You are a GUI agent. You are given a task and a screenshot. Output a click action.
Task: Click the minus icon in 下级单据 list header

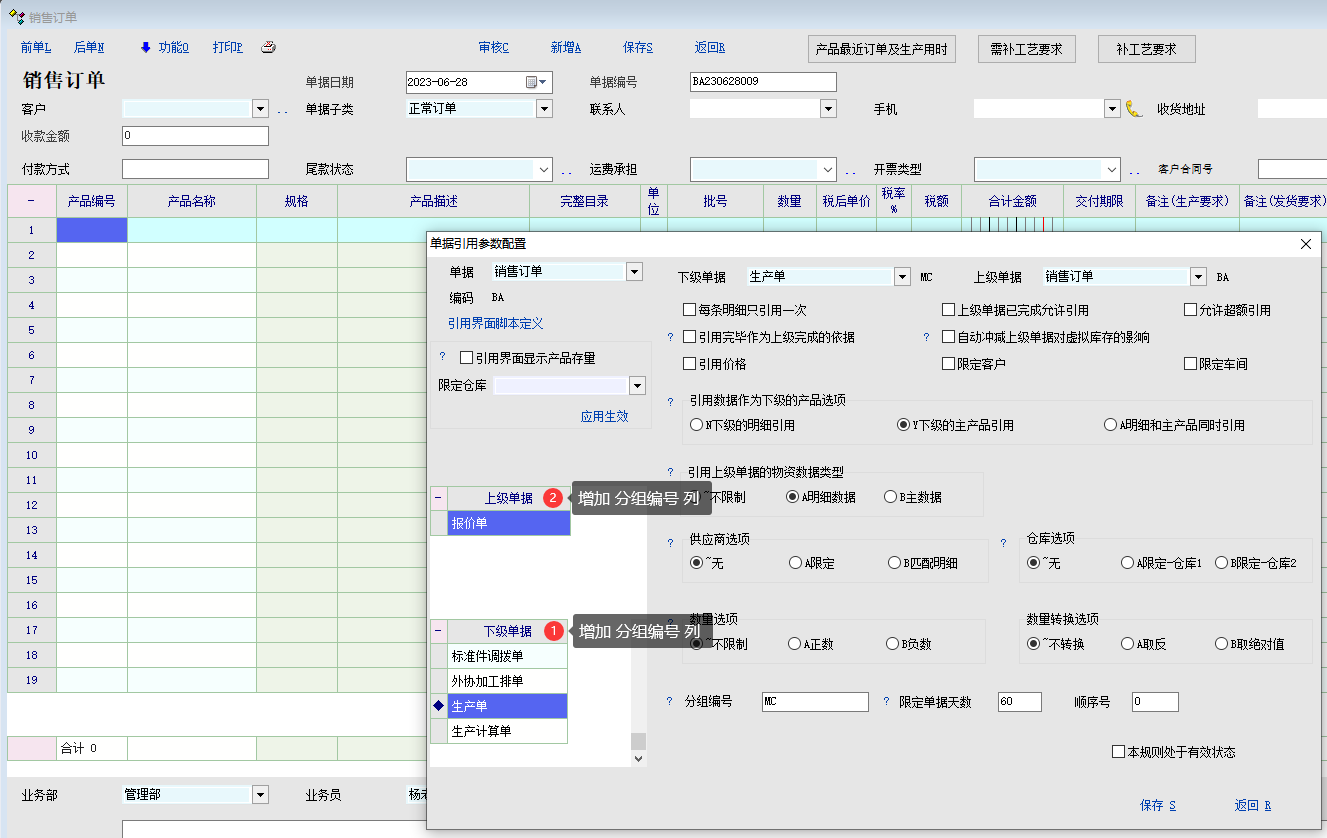tap(438, 631)
